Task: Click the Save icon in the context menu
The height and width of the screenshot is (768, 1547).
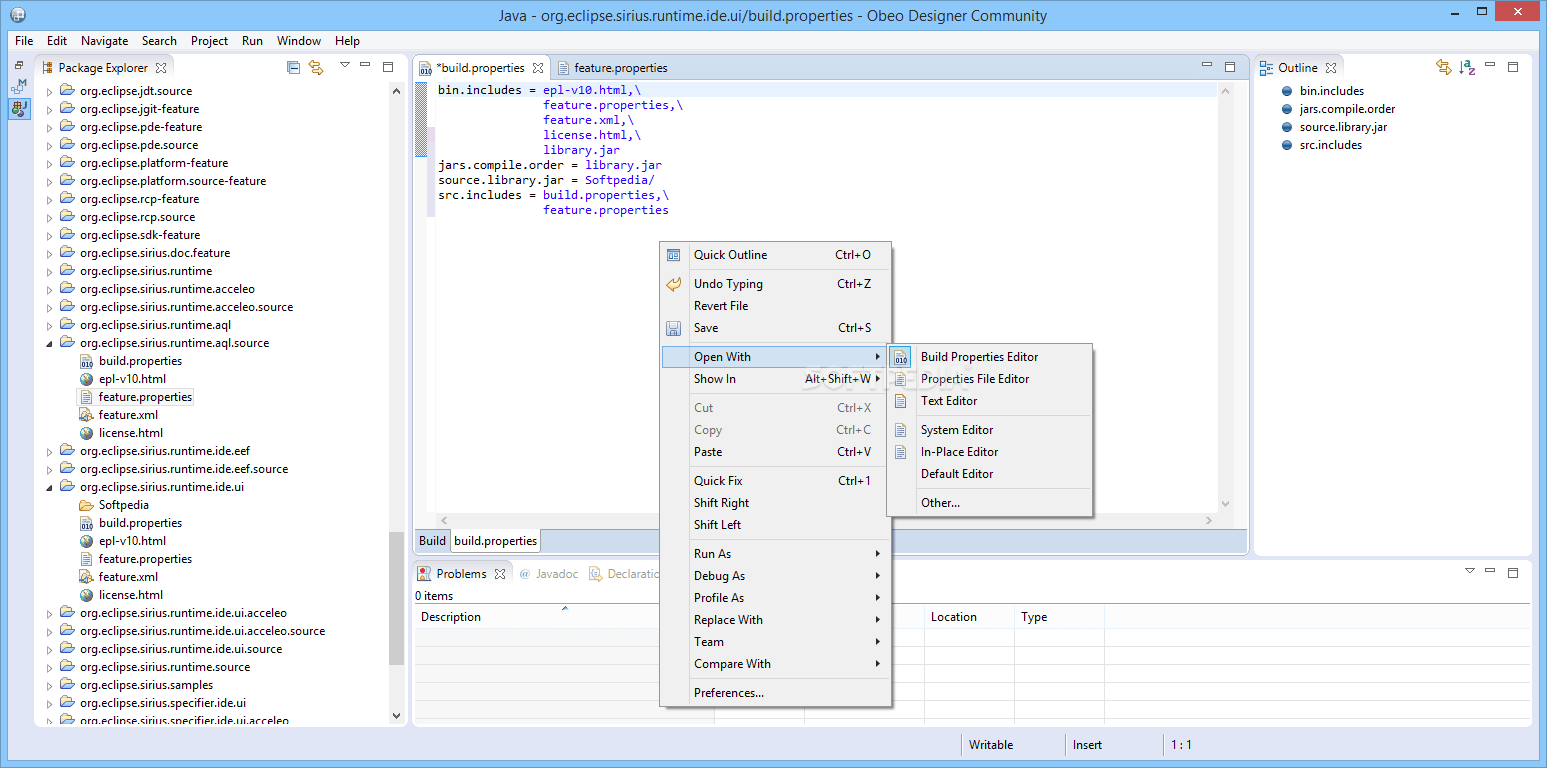Action: pos(673,328)
